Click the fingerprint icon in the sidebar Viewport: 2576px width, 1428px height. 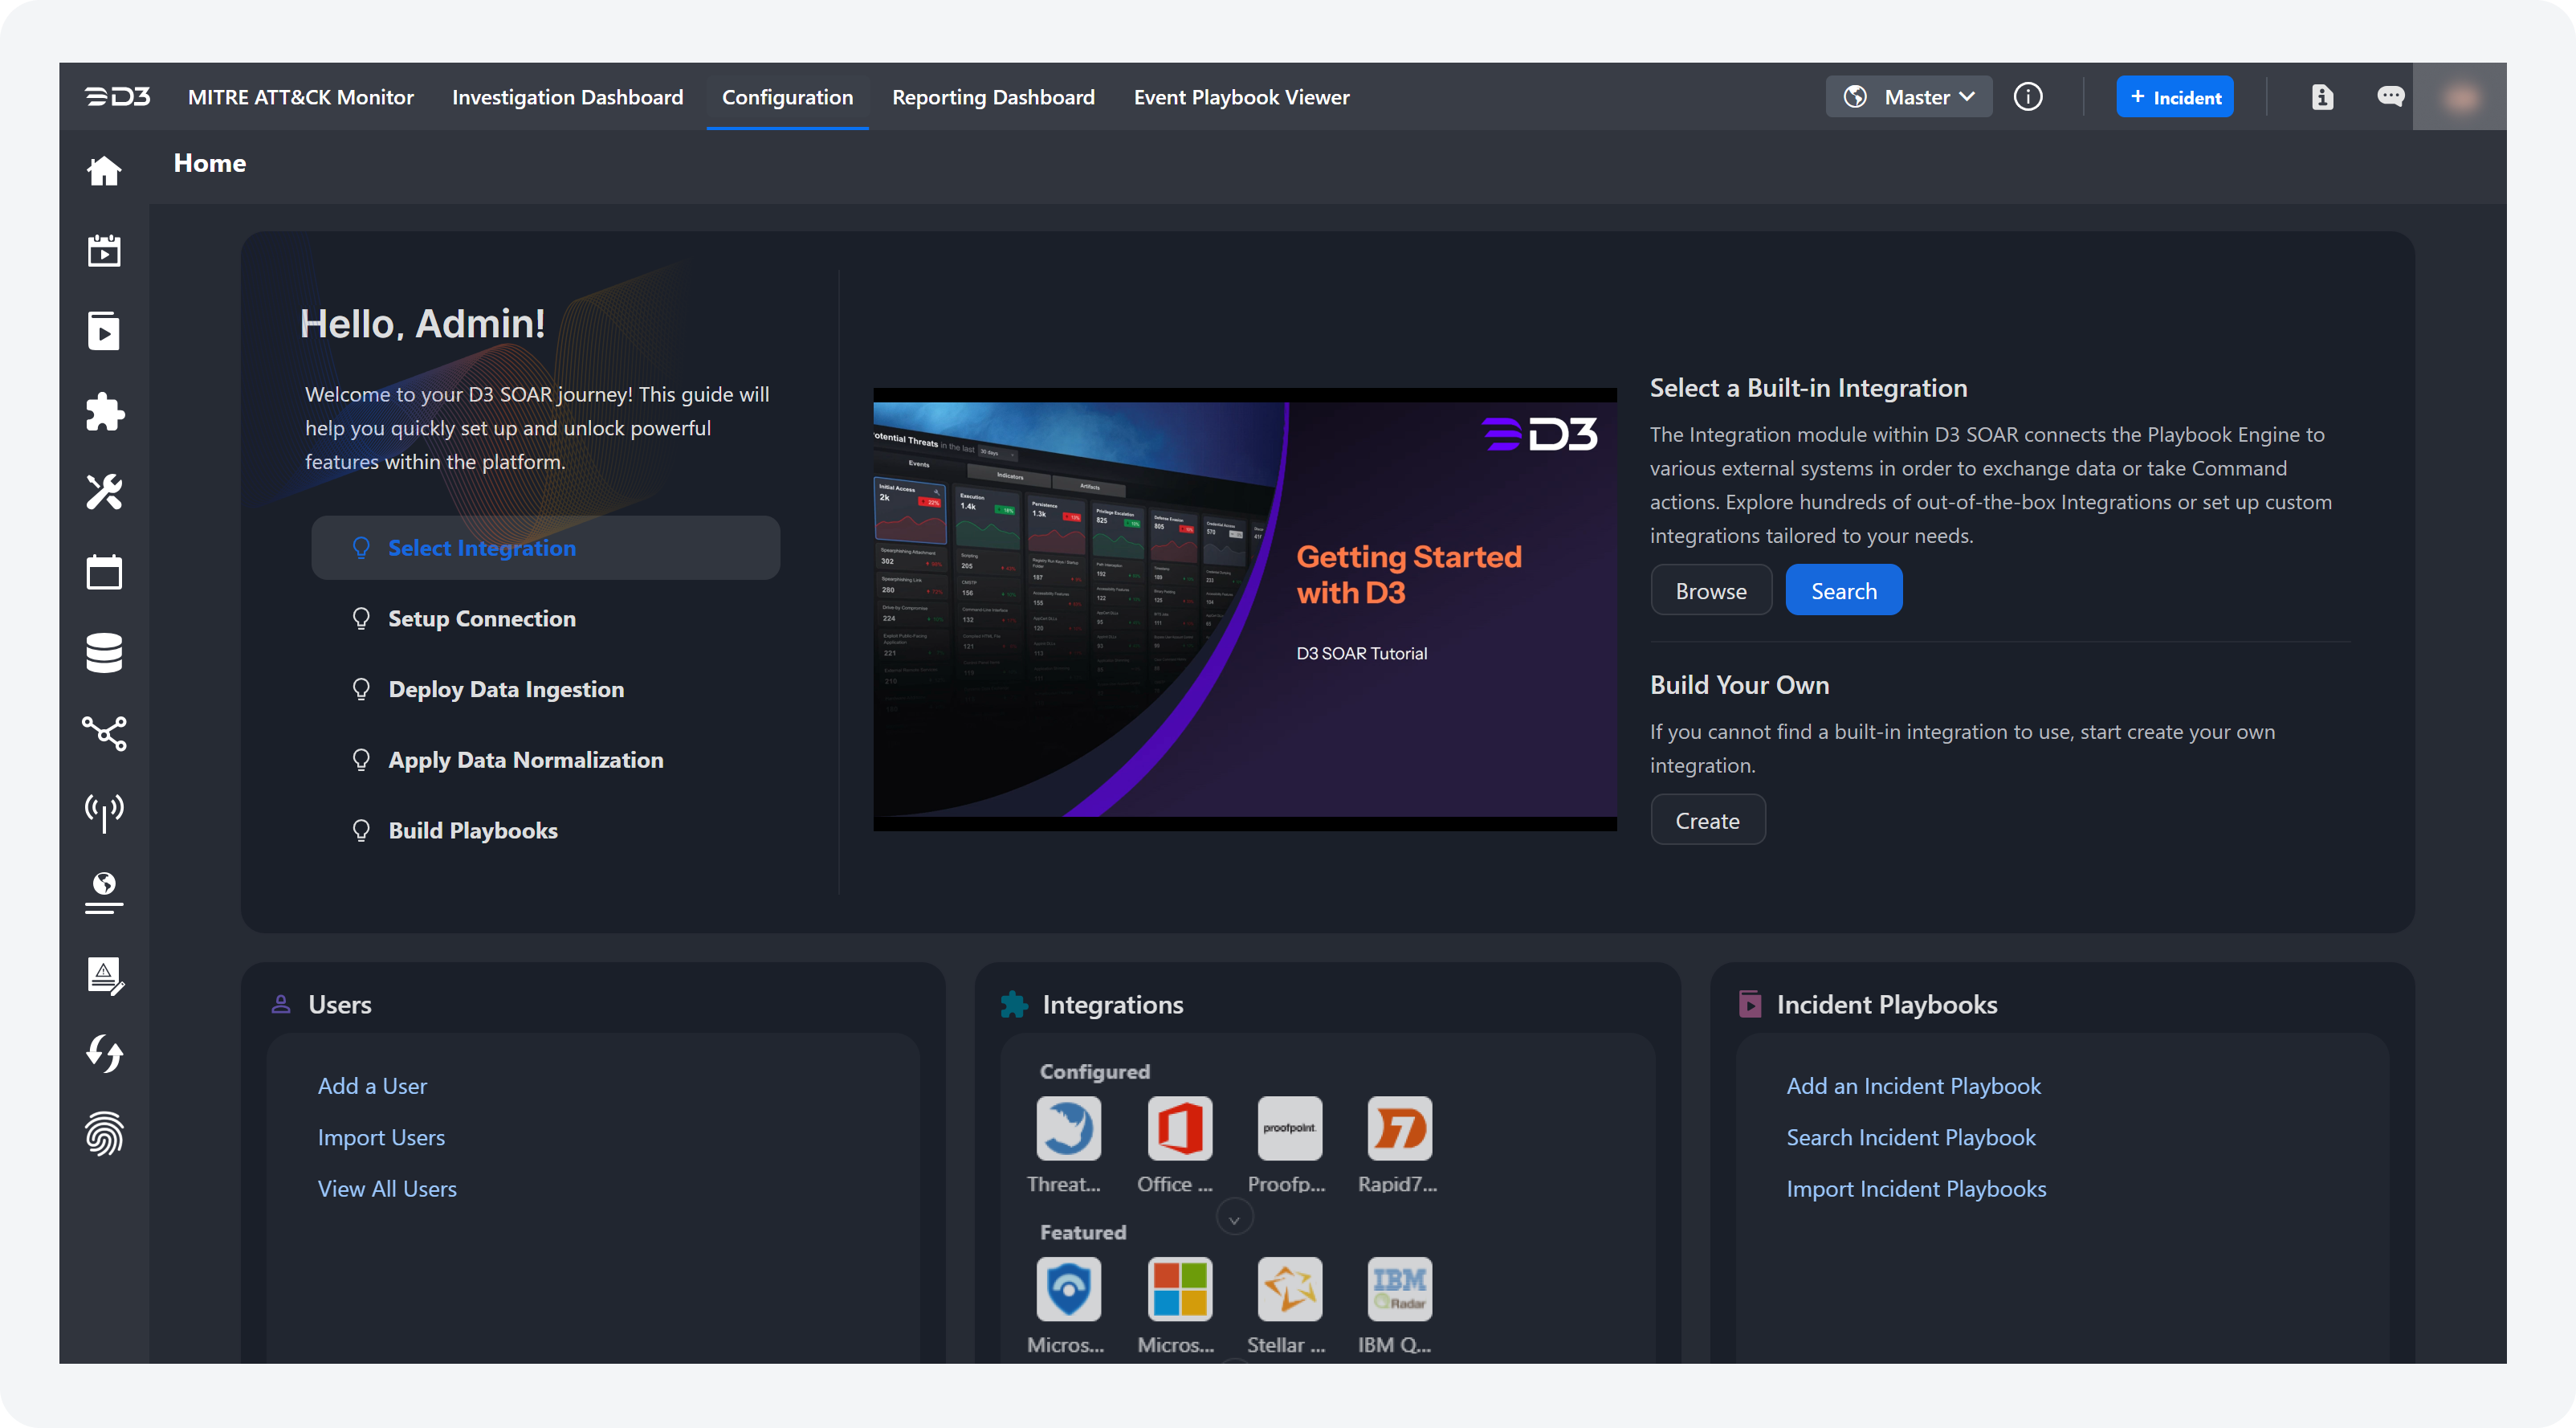(x=104, y=1134)
